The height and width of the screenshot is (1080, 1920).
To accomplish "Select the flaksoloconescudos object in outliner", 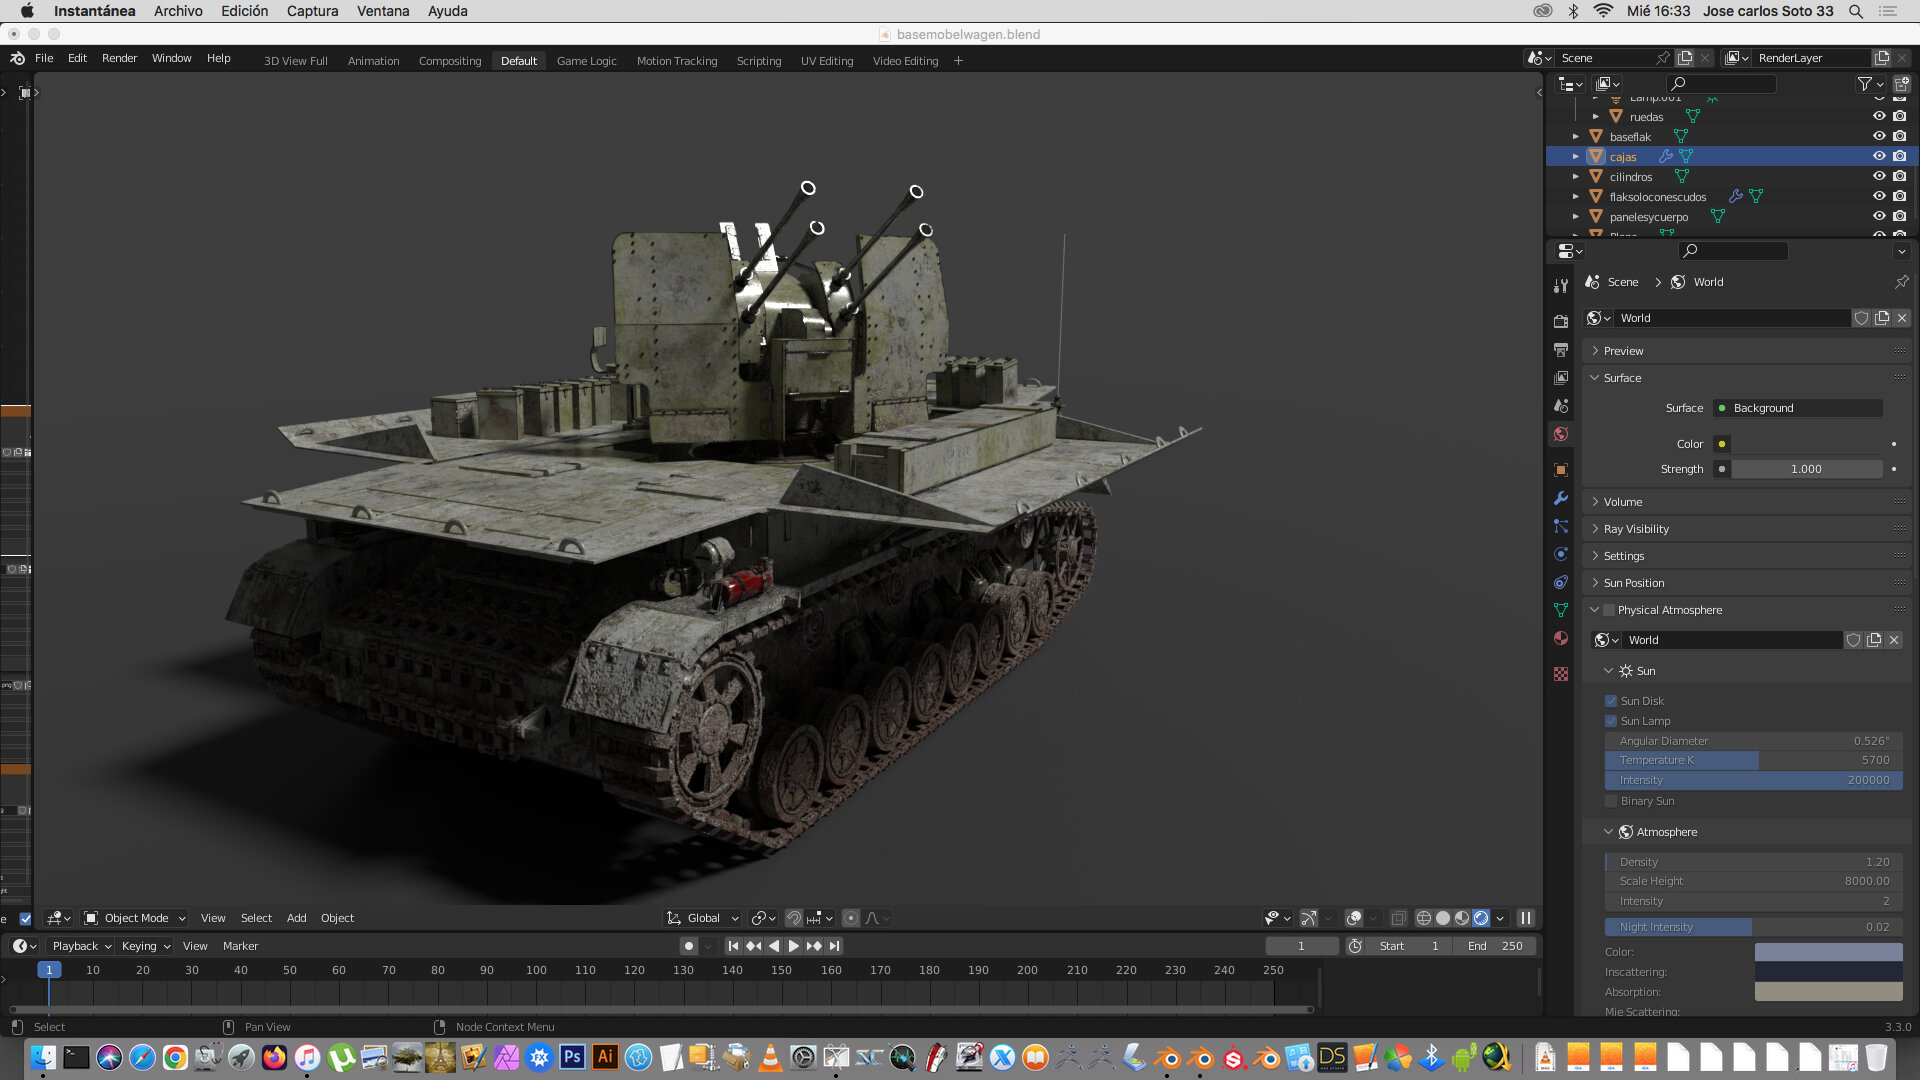I will [1657, 197].
